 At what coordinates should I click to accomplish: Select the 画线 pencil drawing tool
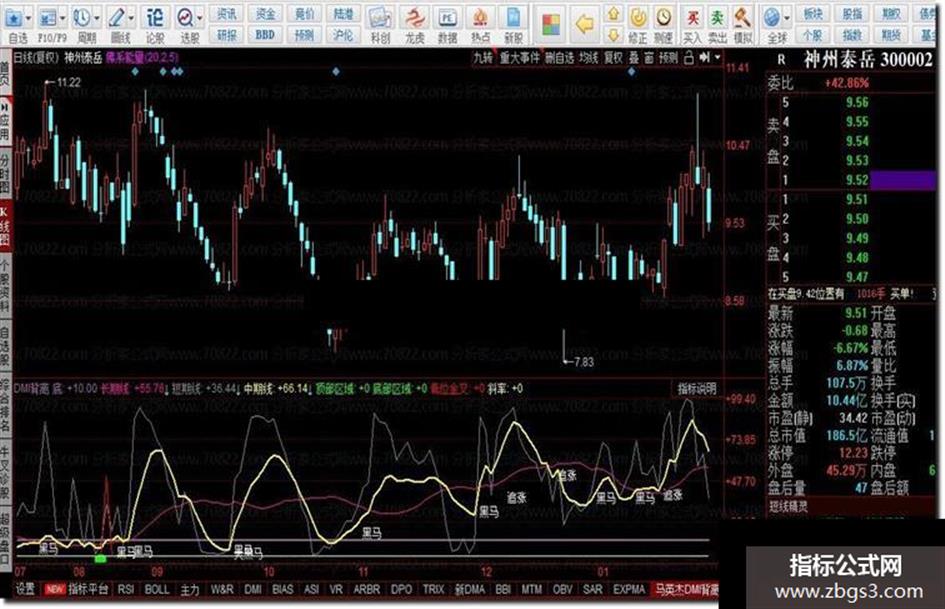pos(116,18)
